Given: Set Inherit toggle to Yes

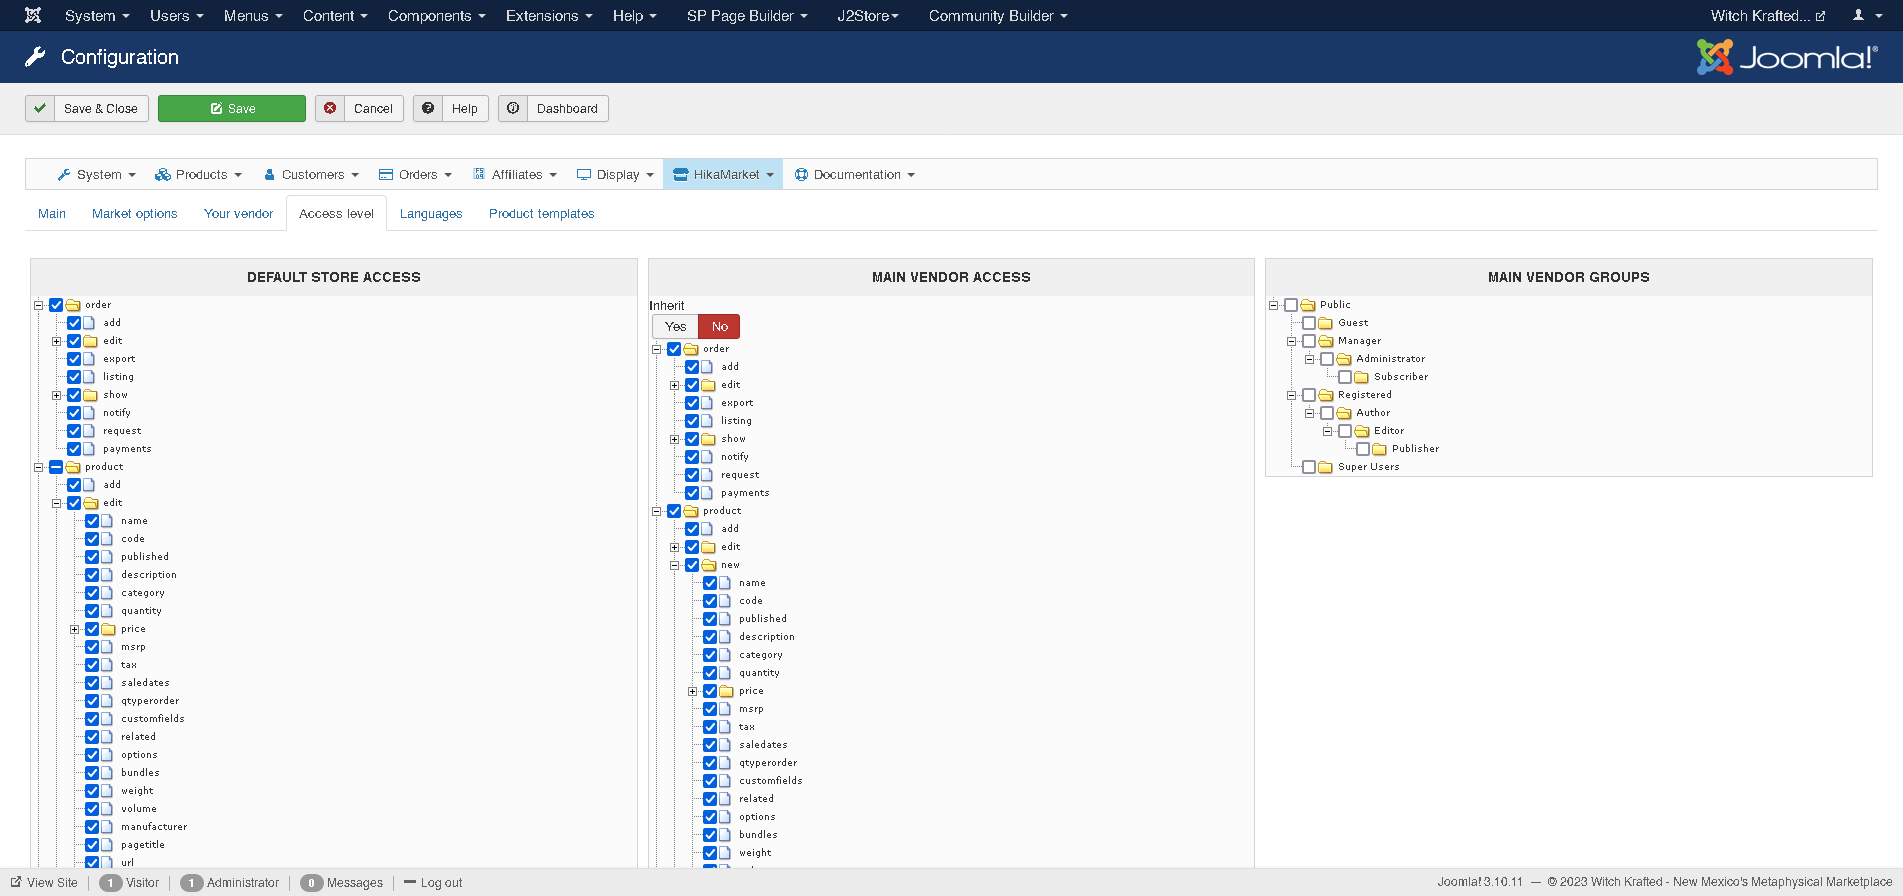Looking at the screenshot, I should 675,327.
